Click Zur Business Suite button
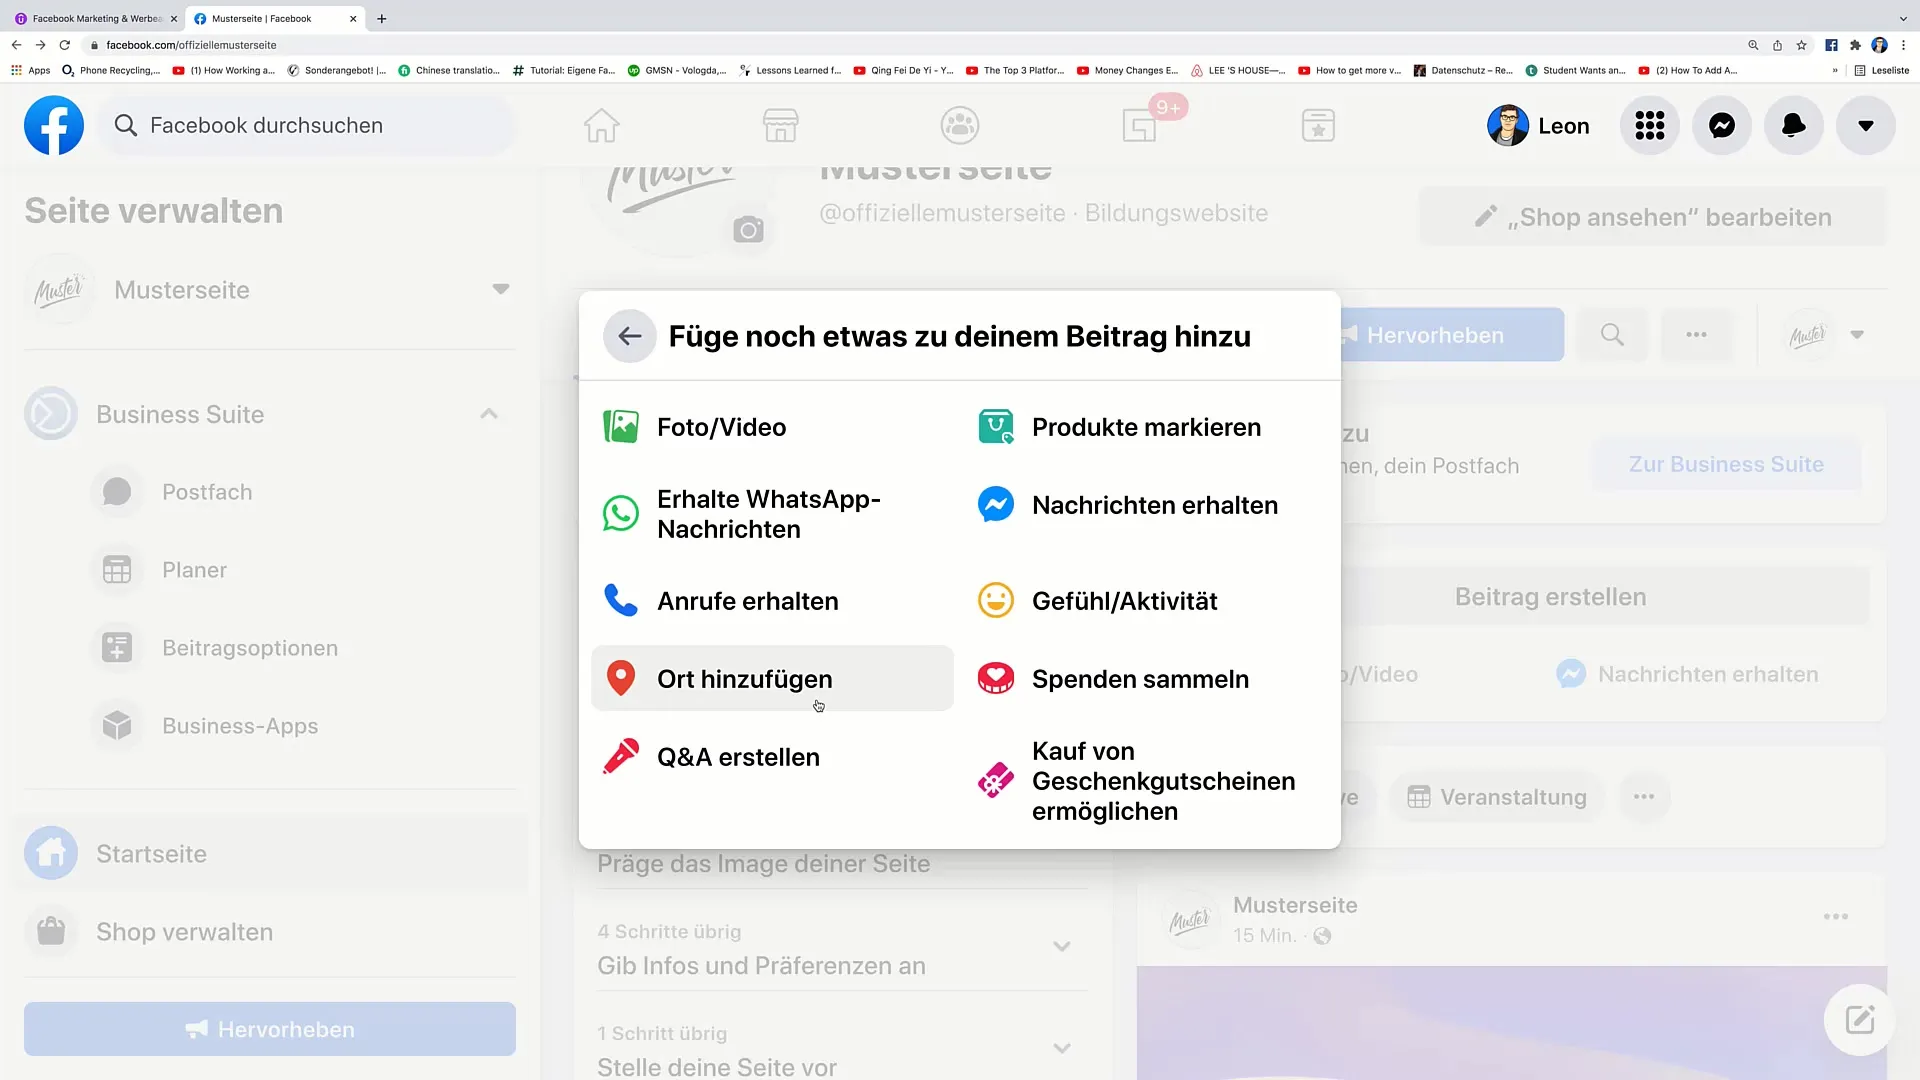1920x1080 pixels. coord(1726,464)
